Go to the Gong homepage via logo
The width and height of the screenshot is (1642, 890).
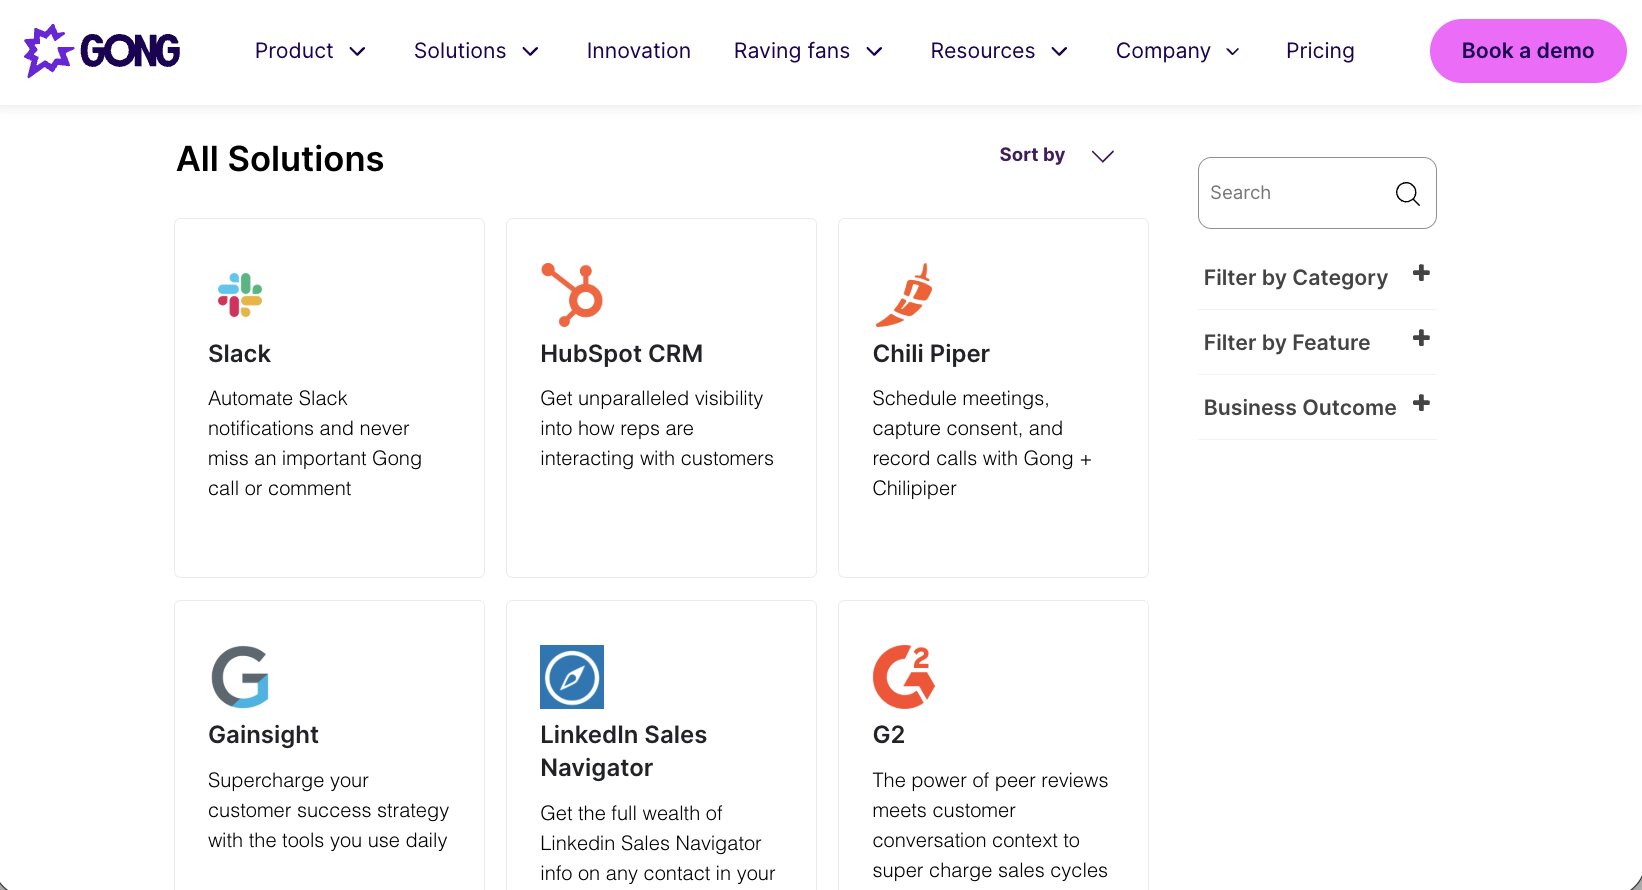(102, 50)
